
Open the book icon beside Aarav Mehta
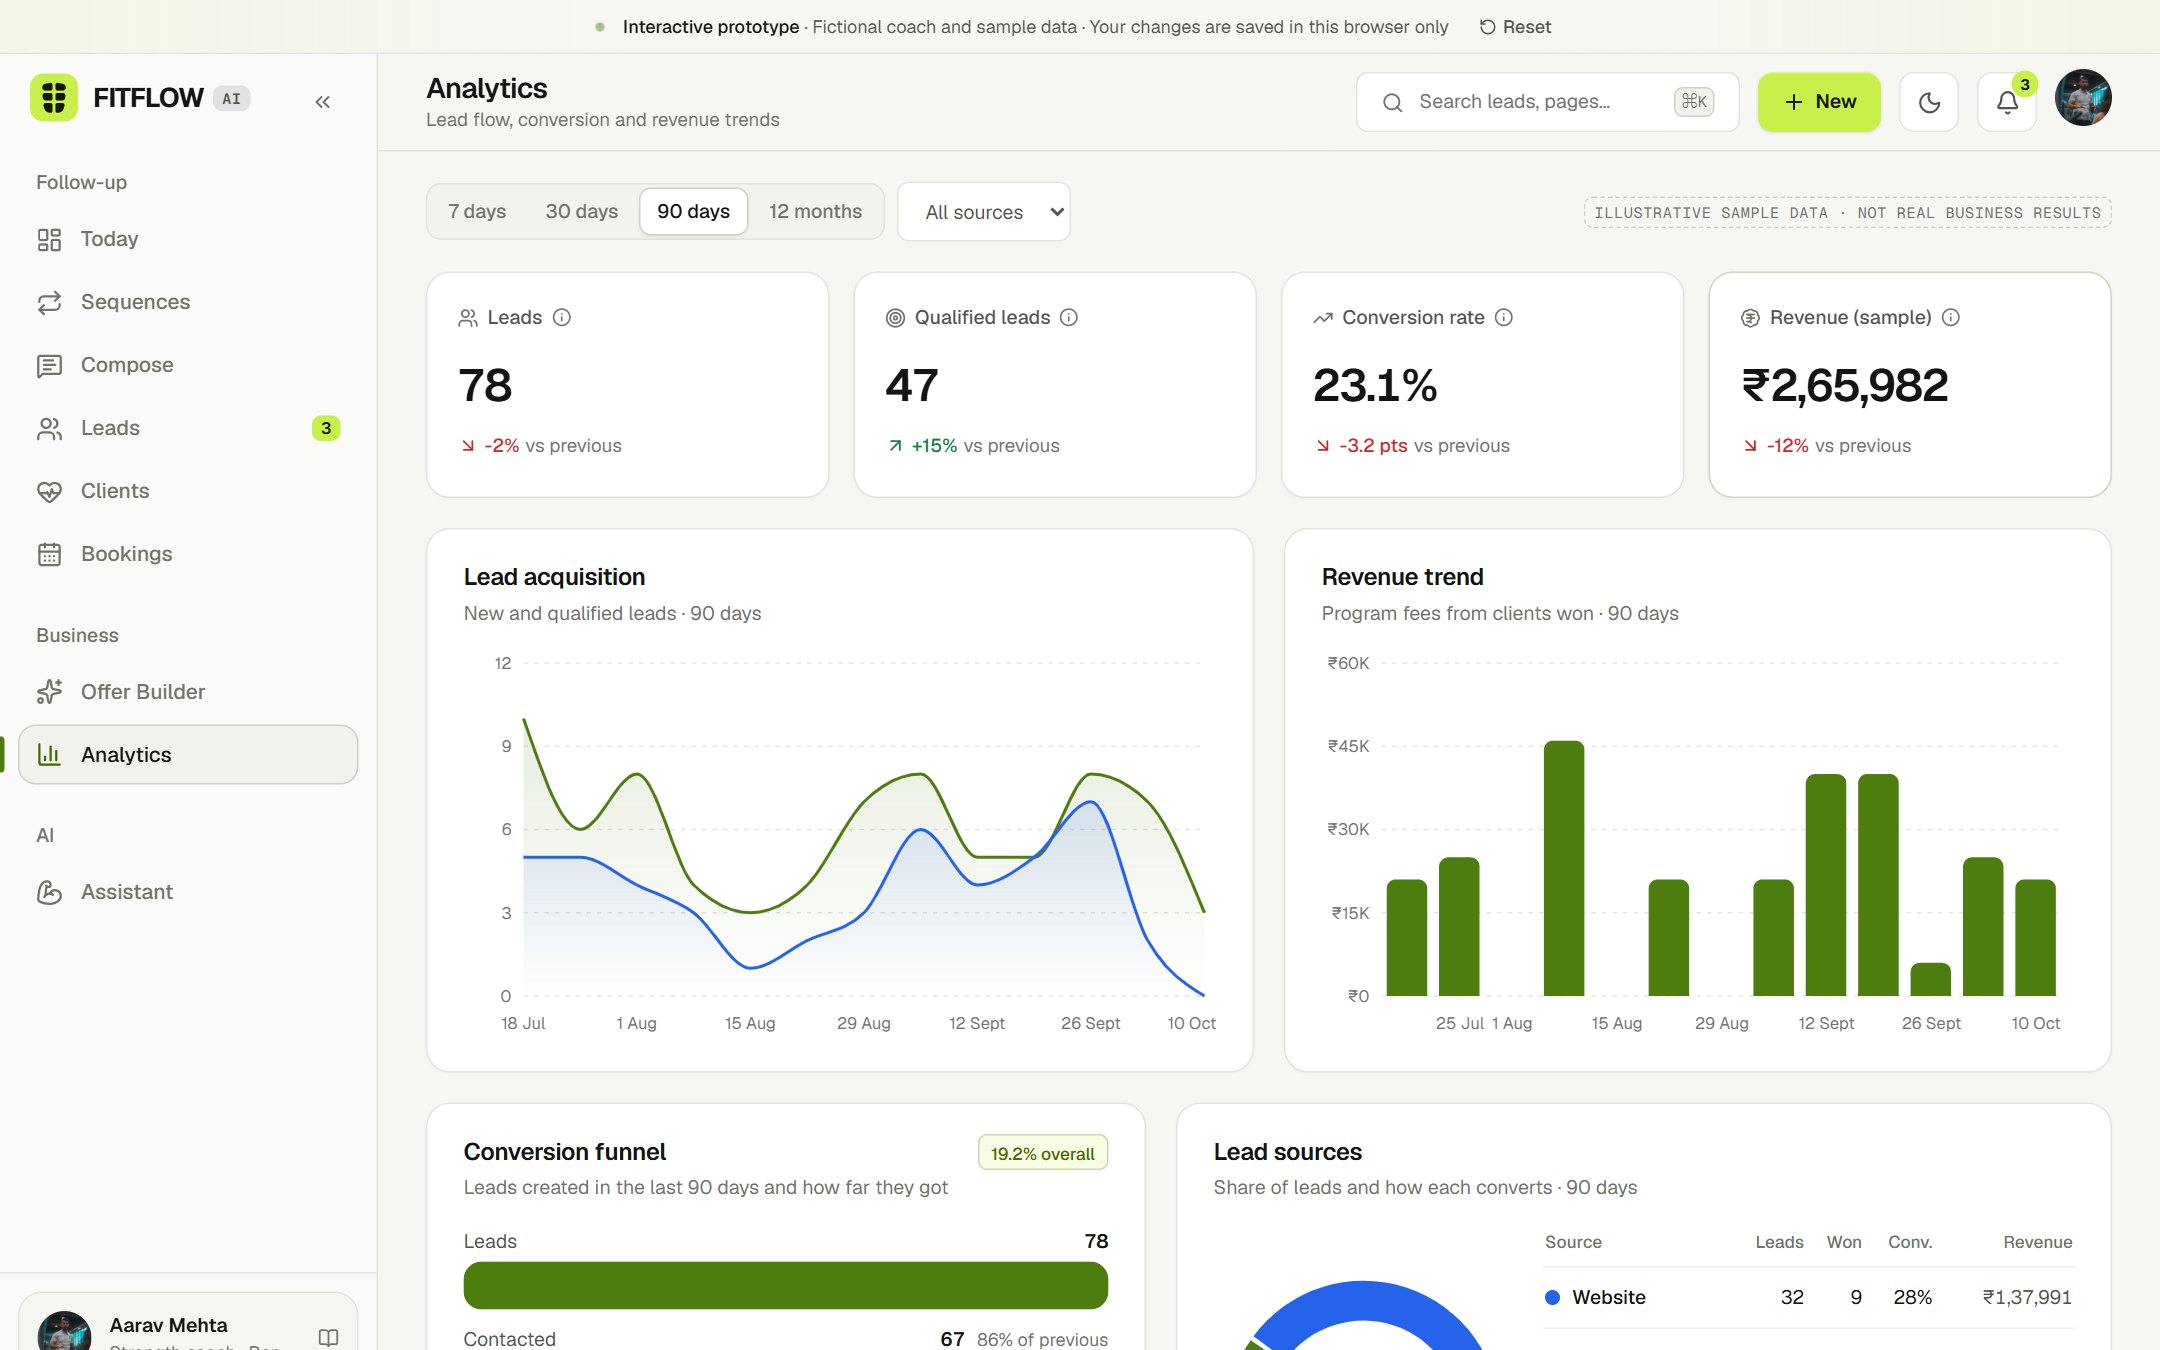point(328,1337)
